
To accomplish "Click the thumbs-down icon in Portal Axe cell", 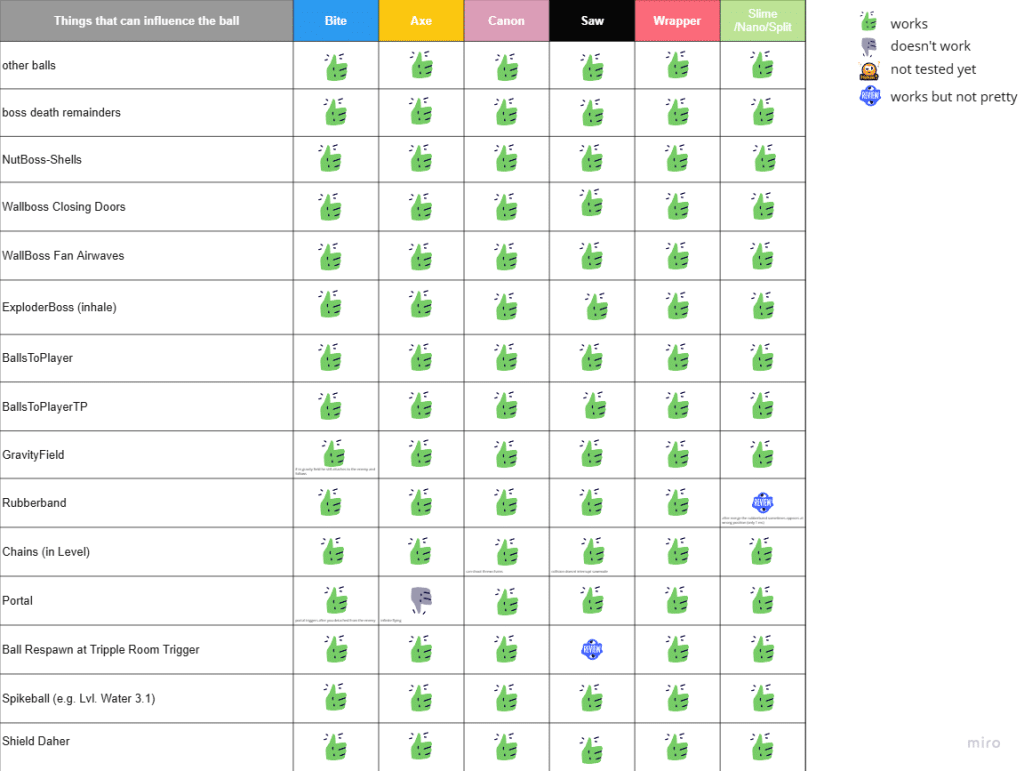I will point(421,600).
